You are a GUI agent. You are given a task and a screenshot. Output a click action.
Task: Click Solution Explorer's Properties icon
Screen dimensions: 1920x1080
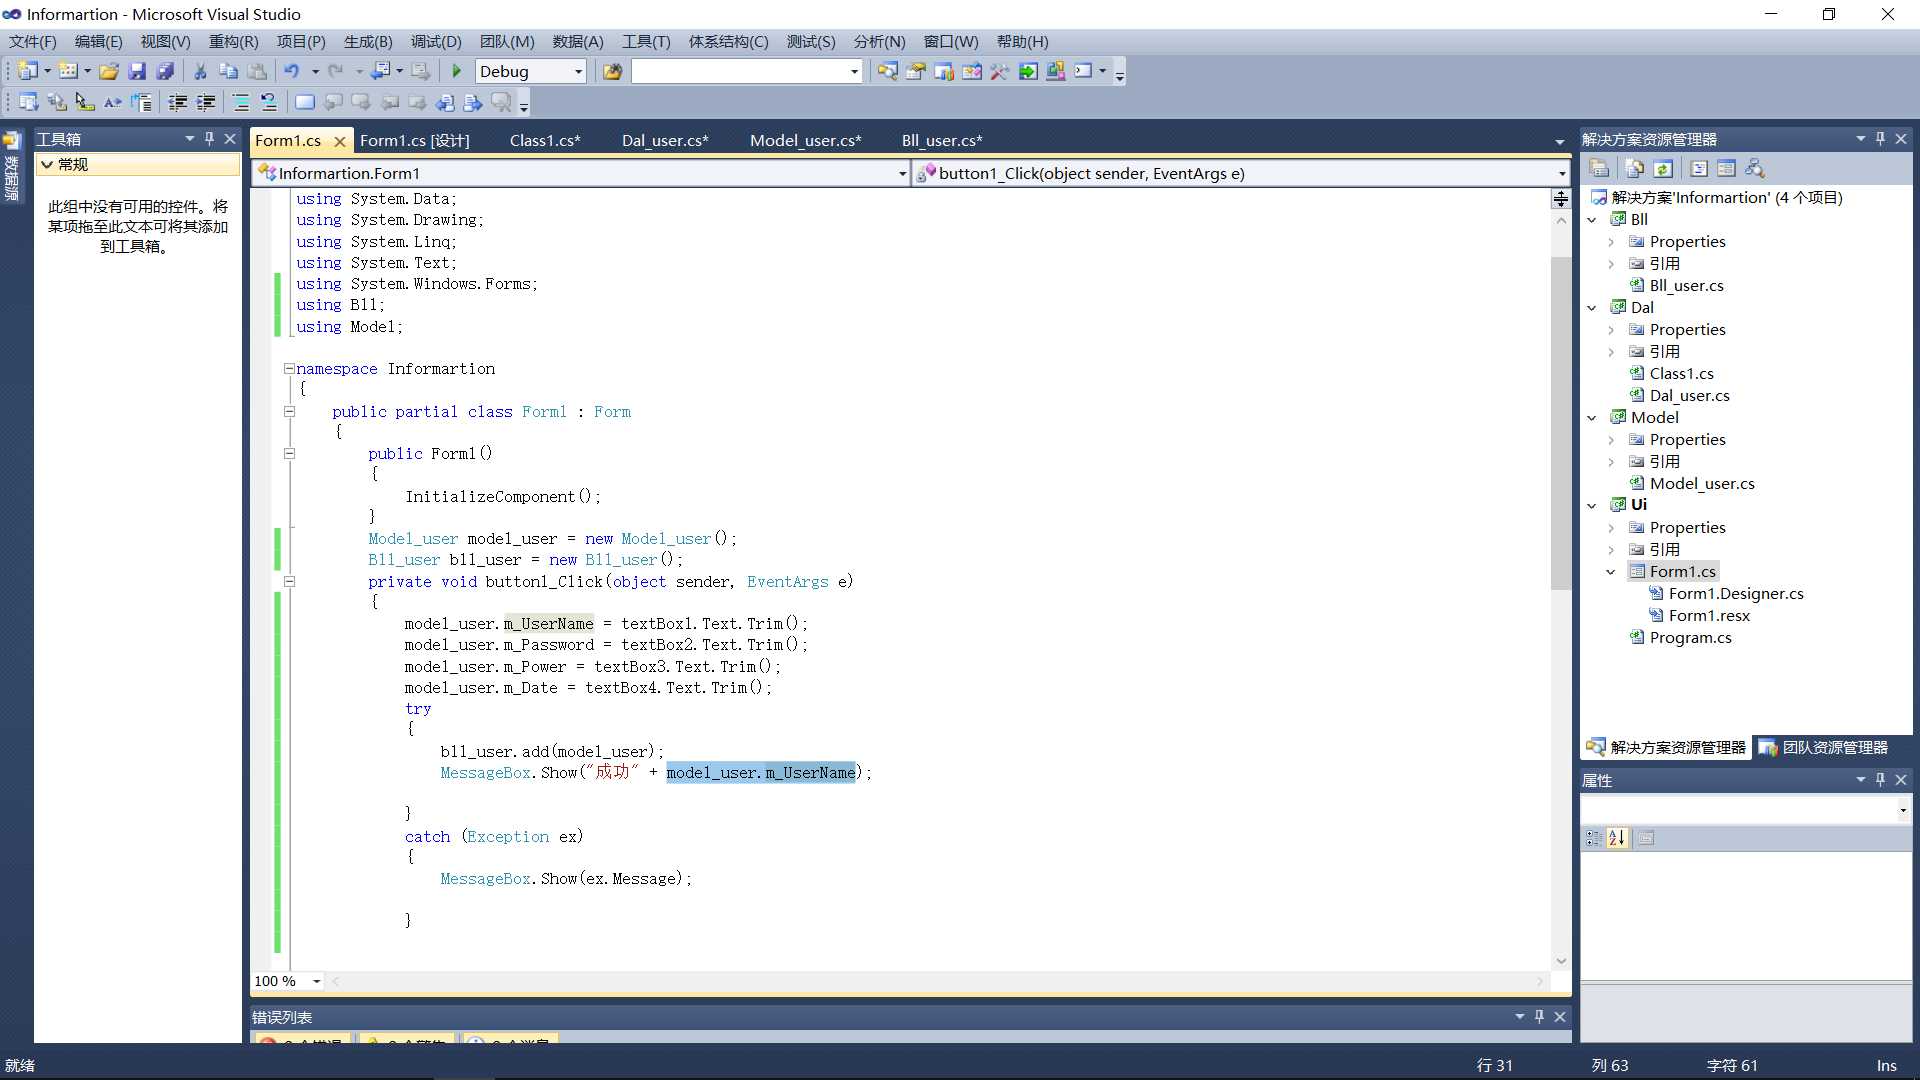1599,168
